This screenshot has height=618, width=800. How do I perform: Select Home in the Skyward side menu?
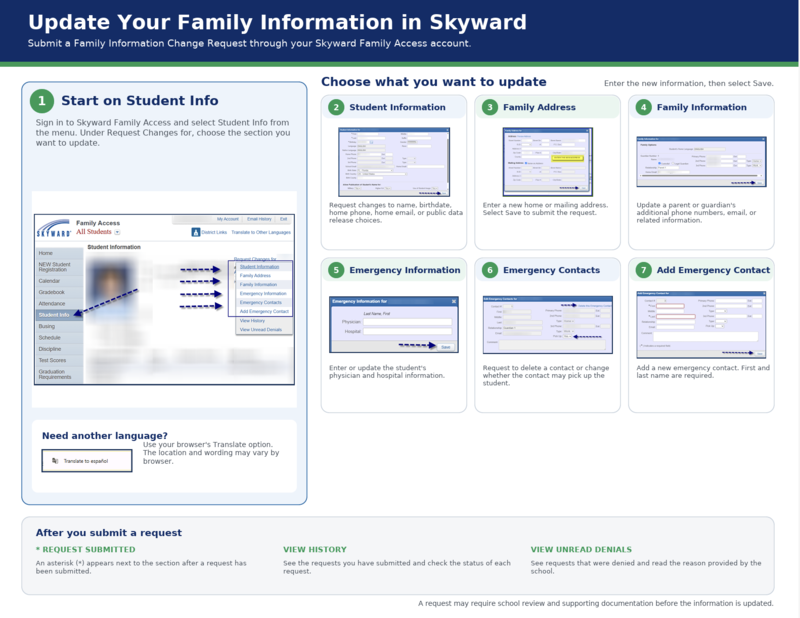point(59,253)
